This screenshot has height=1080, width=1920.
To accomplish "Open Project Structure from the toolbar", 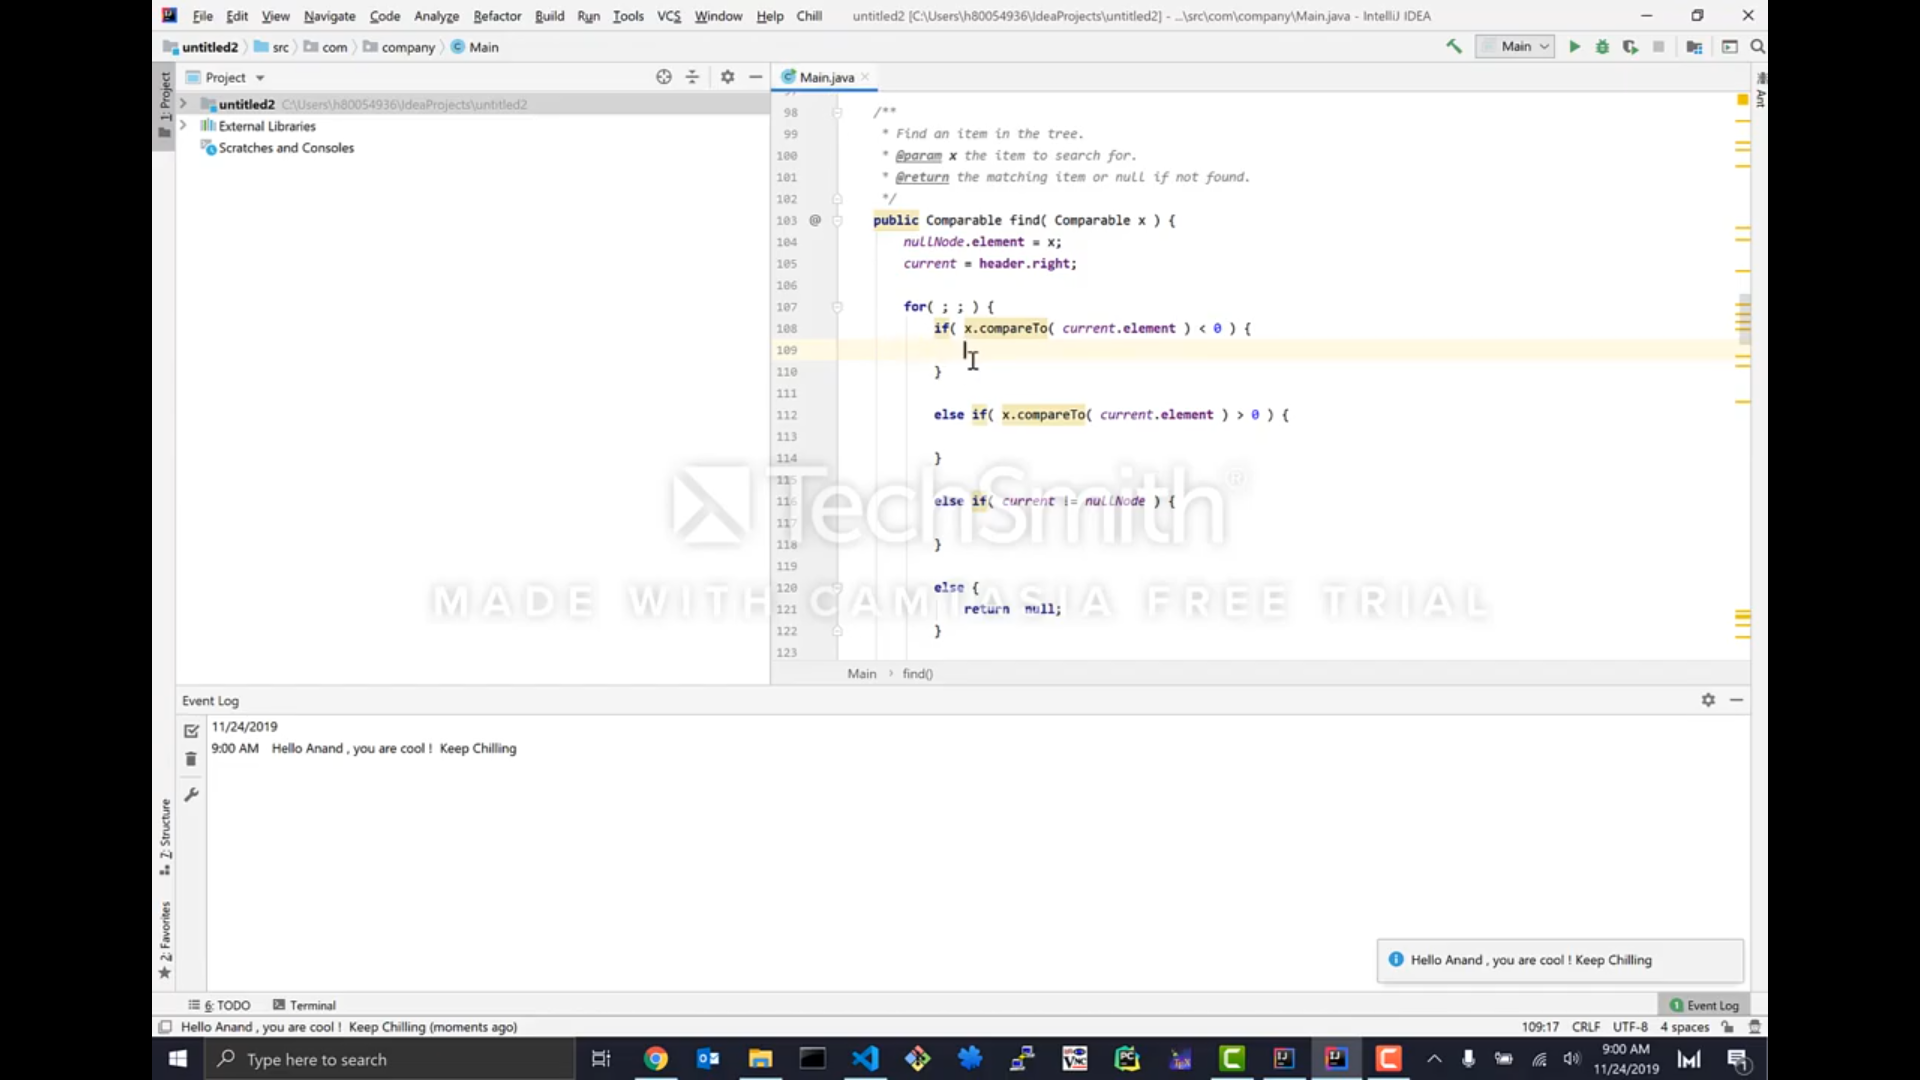I will click(x=1694, y=47).
